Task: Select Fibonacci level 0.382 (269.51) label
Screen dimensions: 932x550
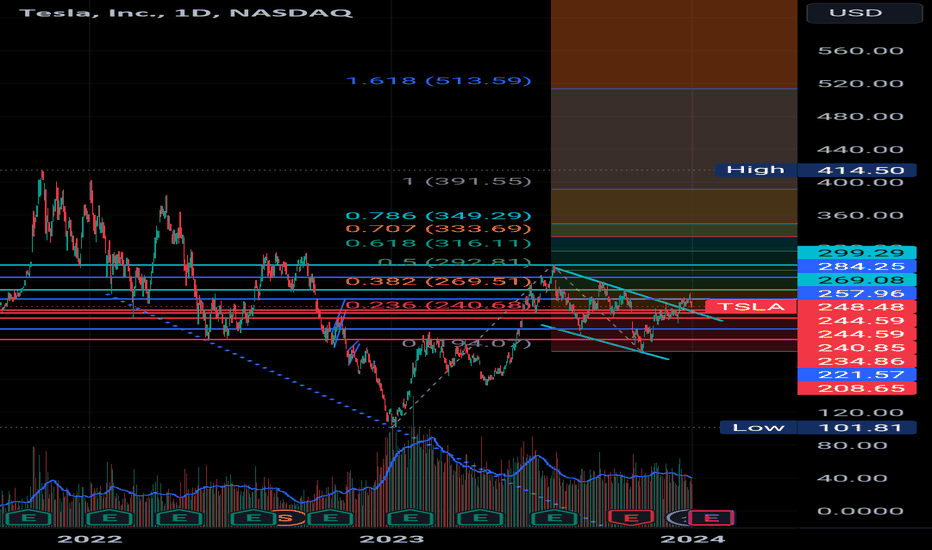Action: click(439, 281)
